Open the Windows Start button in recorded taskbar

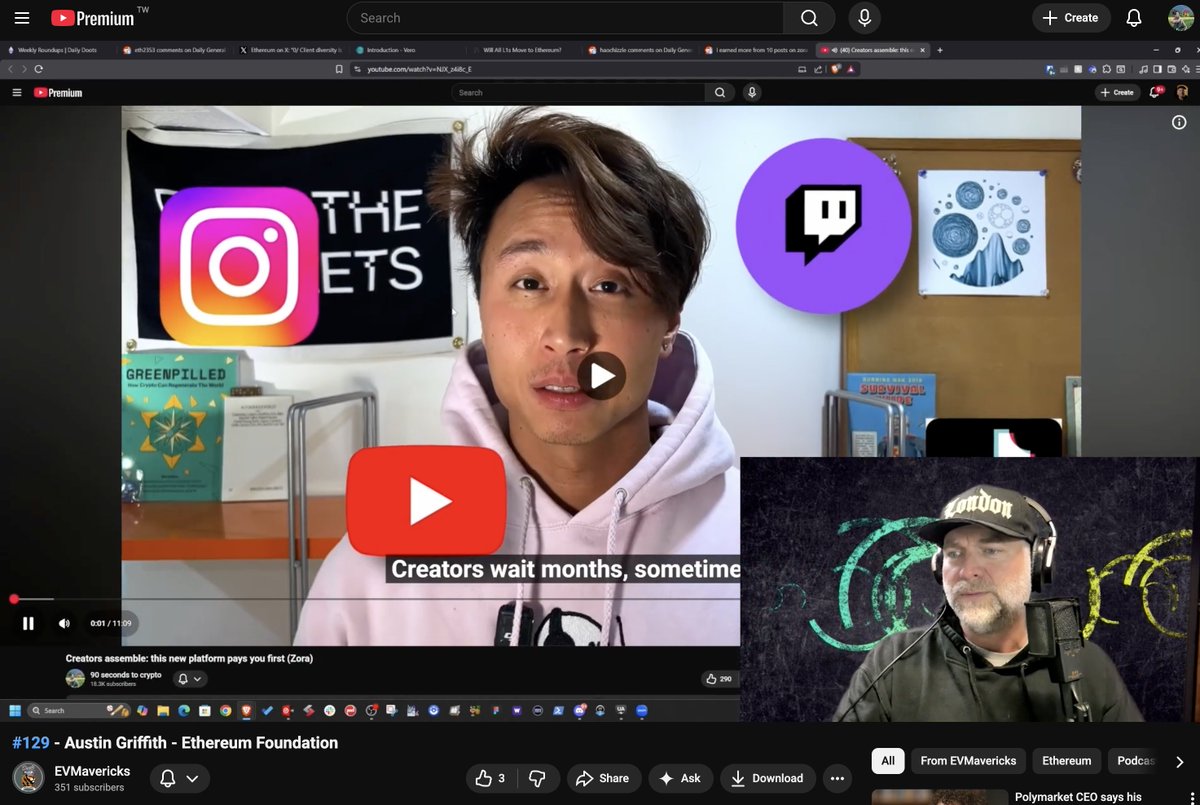click(15, 710)
